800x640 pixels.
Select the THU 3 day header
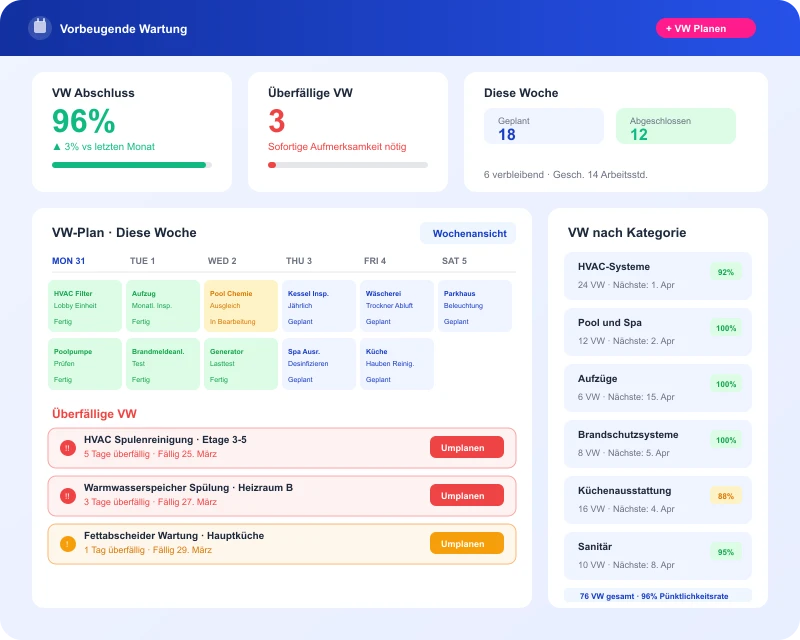point(298,261)
